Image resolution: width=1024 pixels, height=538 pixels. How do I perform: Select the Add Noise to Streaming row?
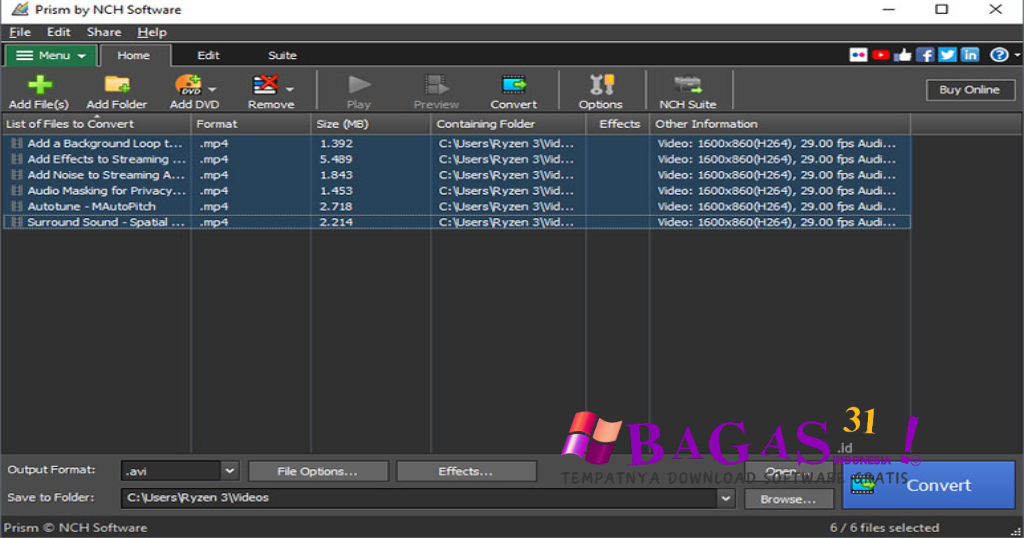click(456, 175)
